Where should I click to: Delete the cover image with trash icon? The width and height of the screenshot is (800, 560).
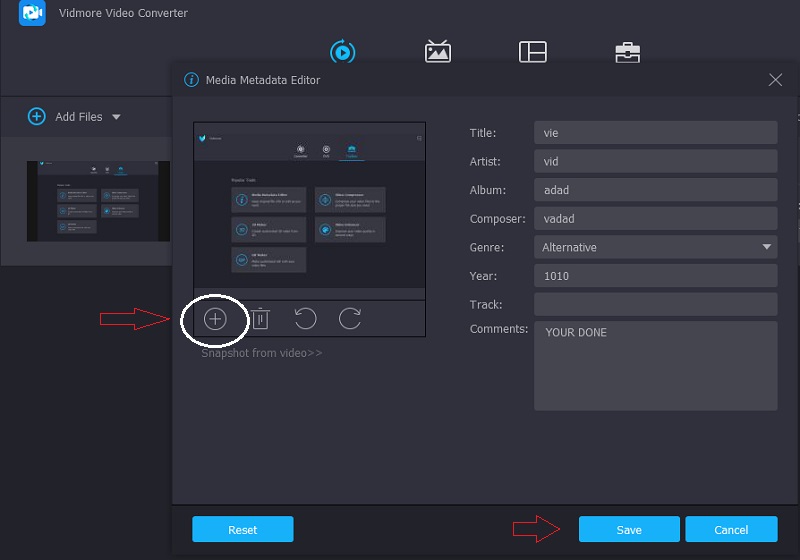tap(260, 319)
